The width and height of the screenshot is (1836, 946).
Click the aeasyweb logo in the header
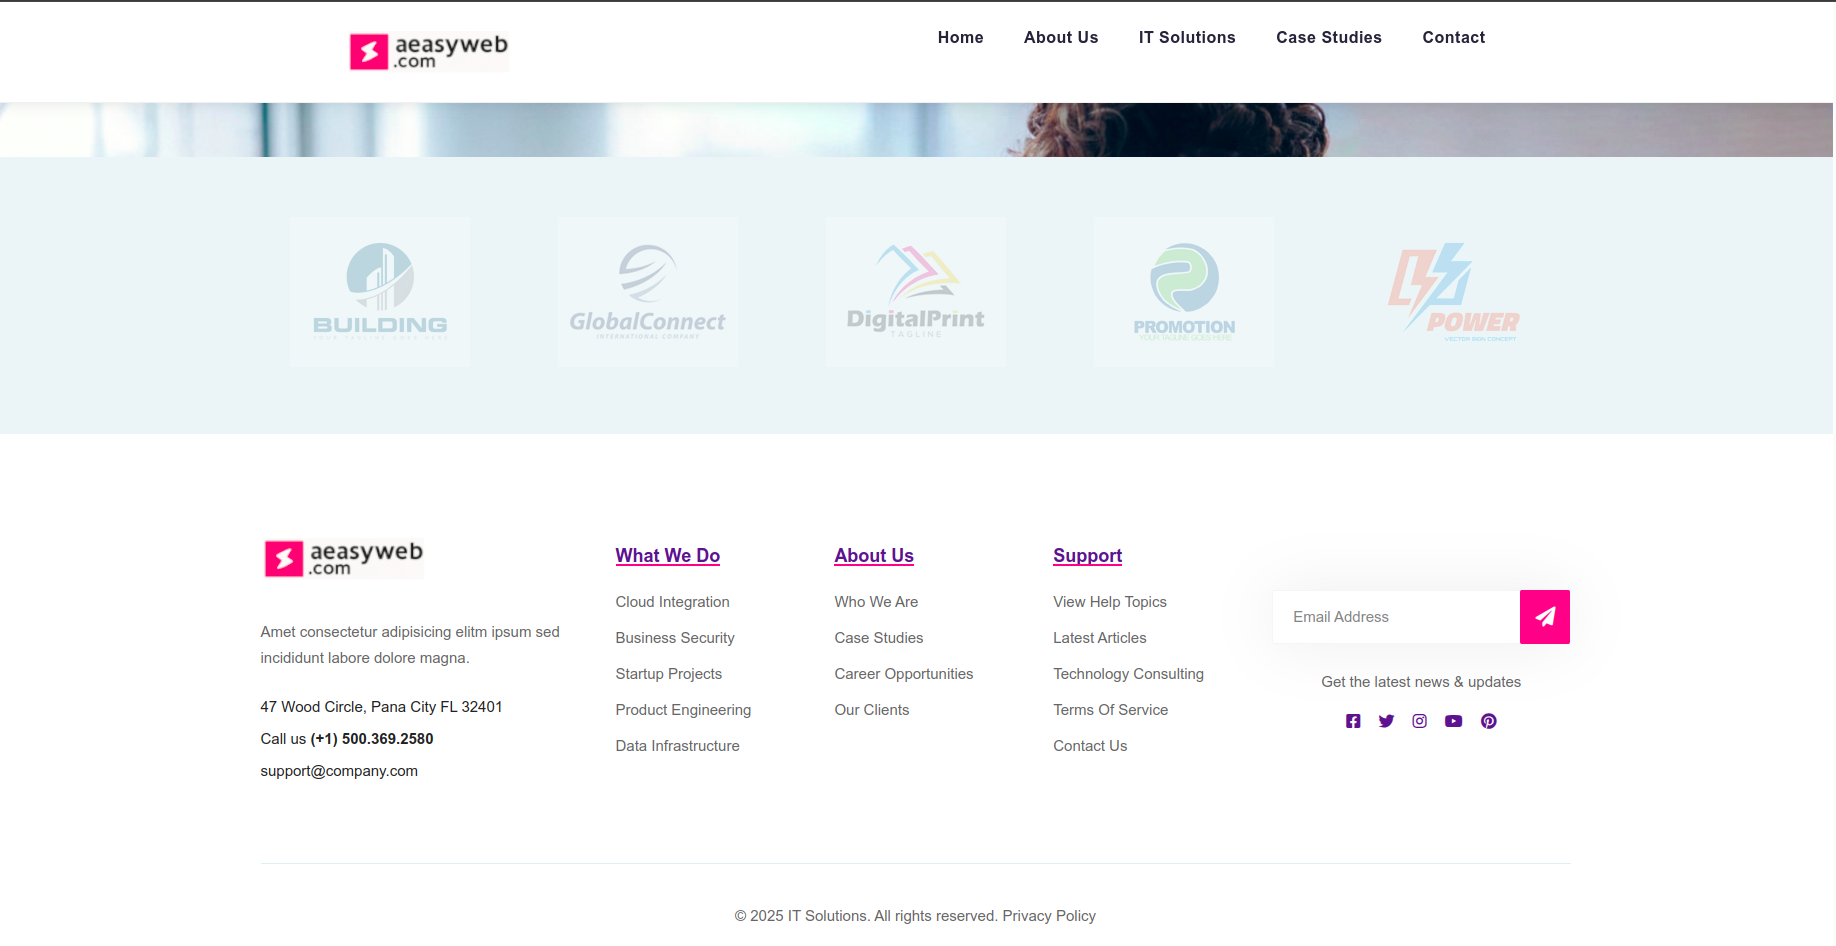(x=429, y=51)
